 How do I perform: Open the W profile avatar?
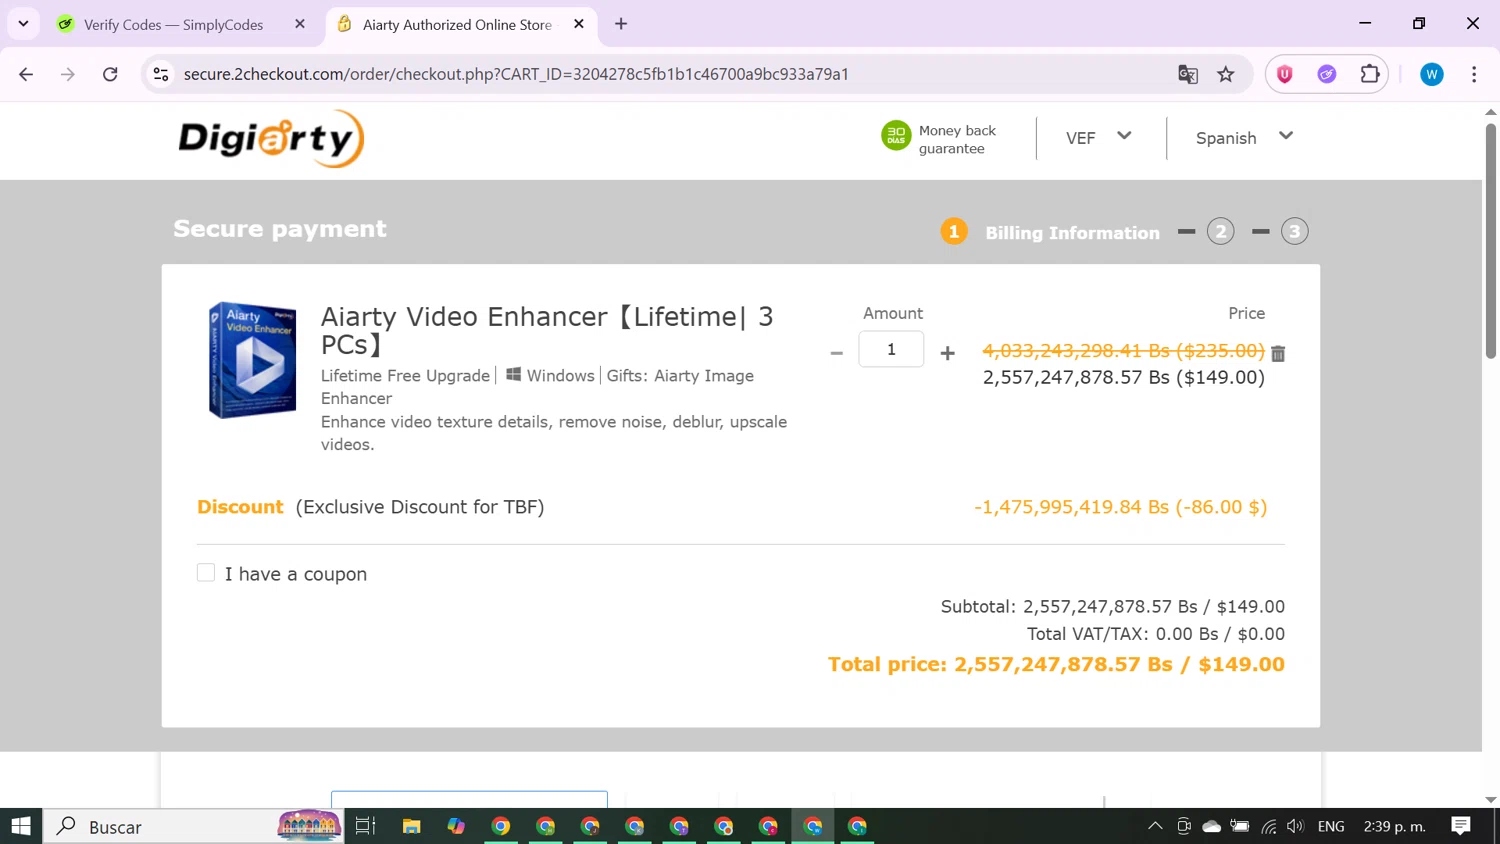1432,74
